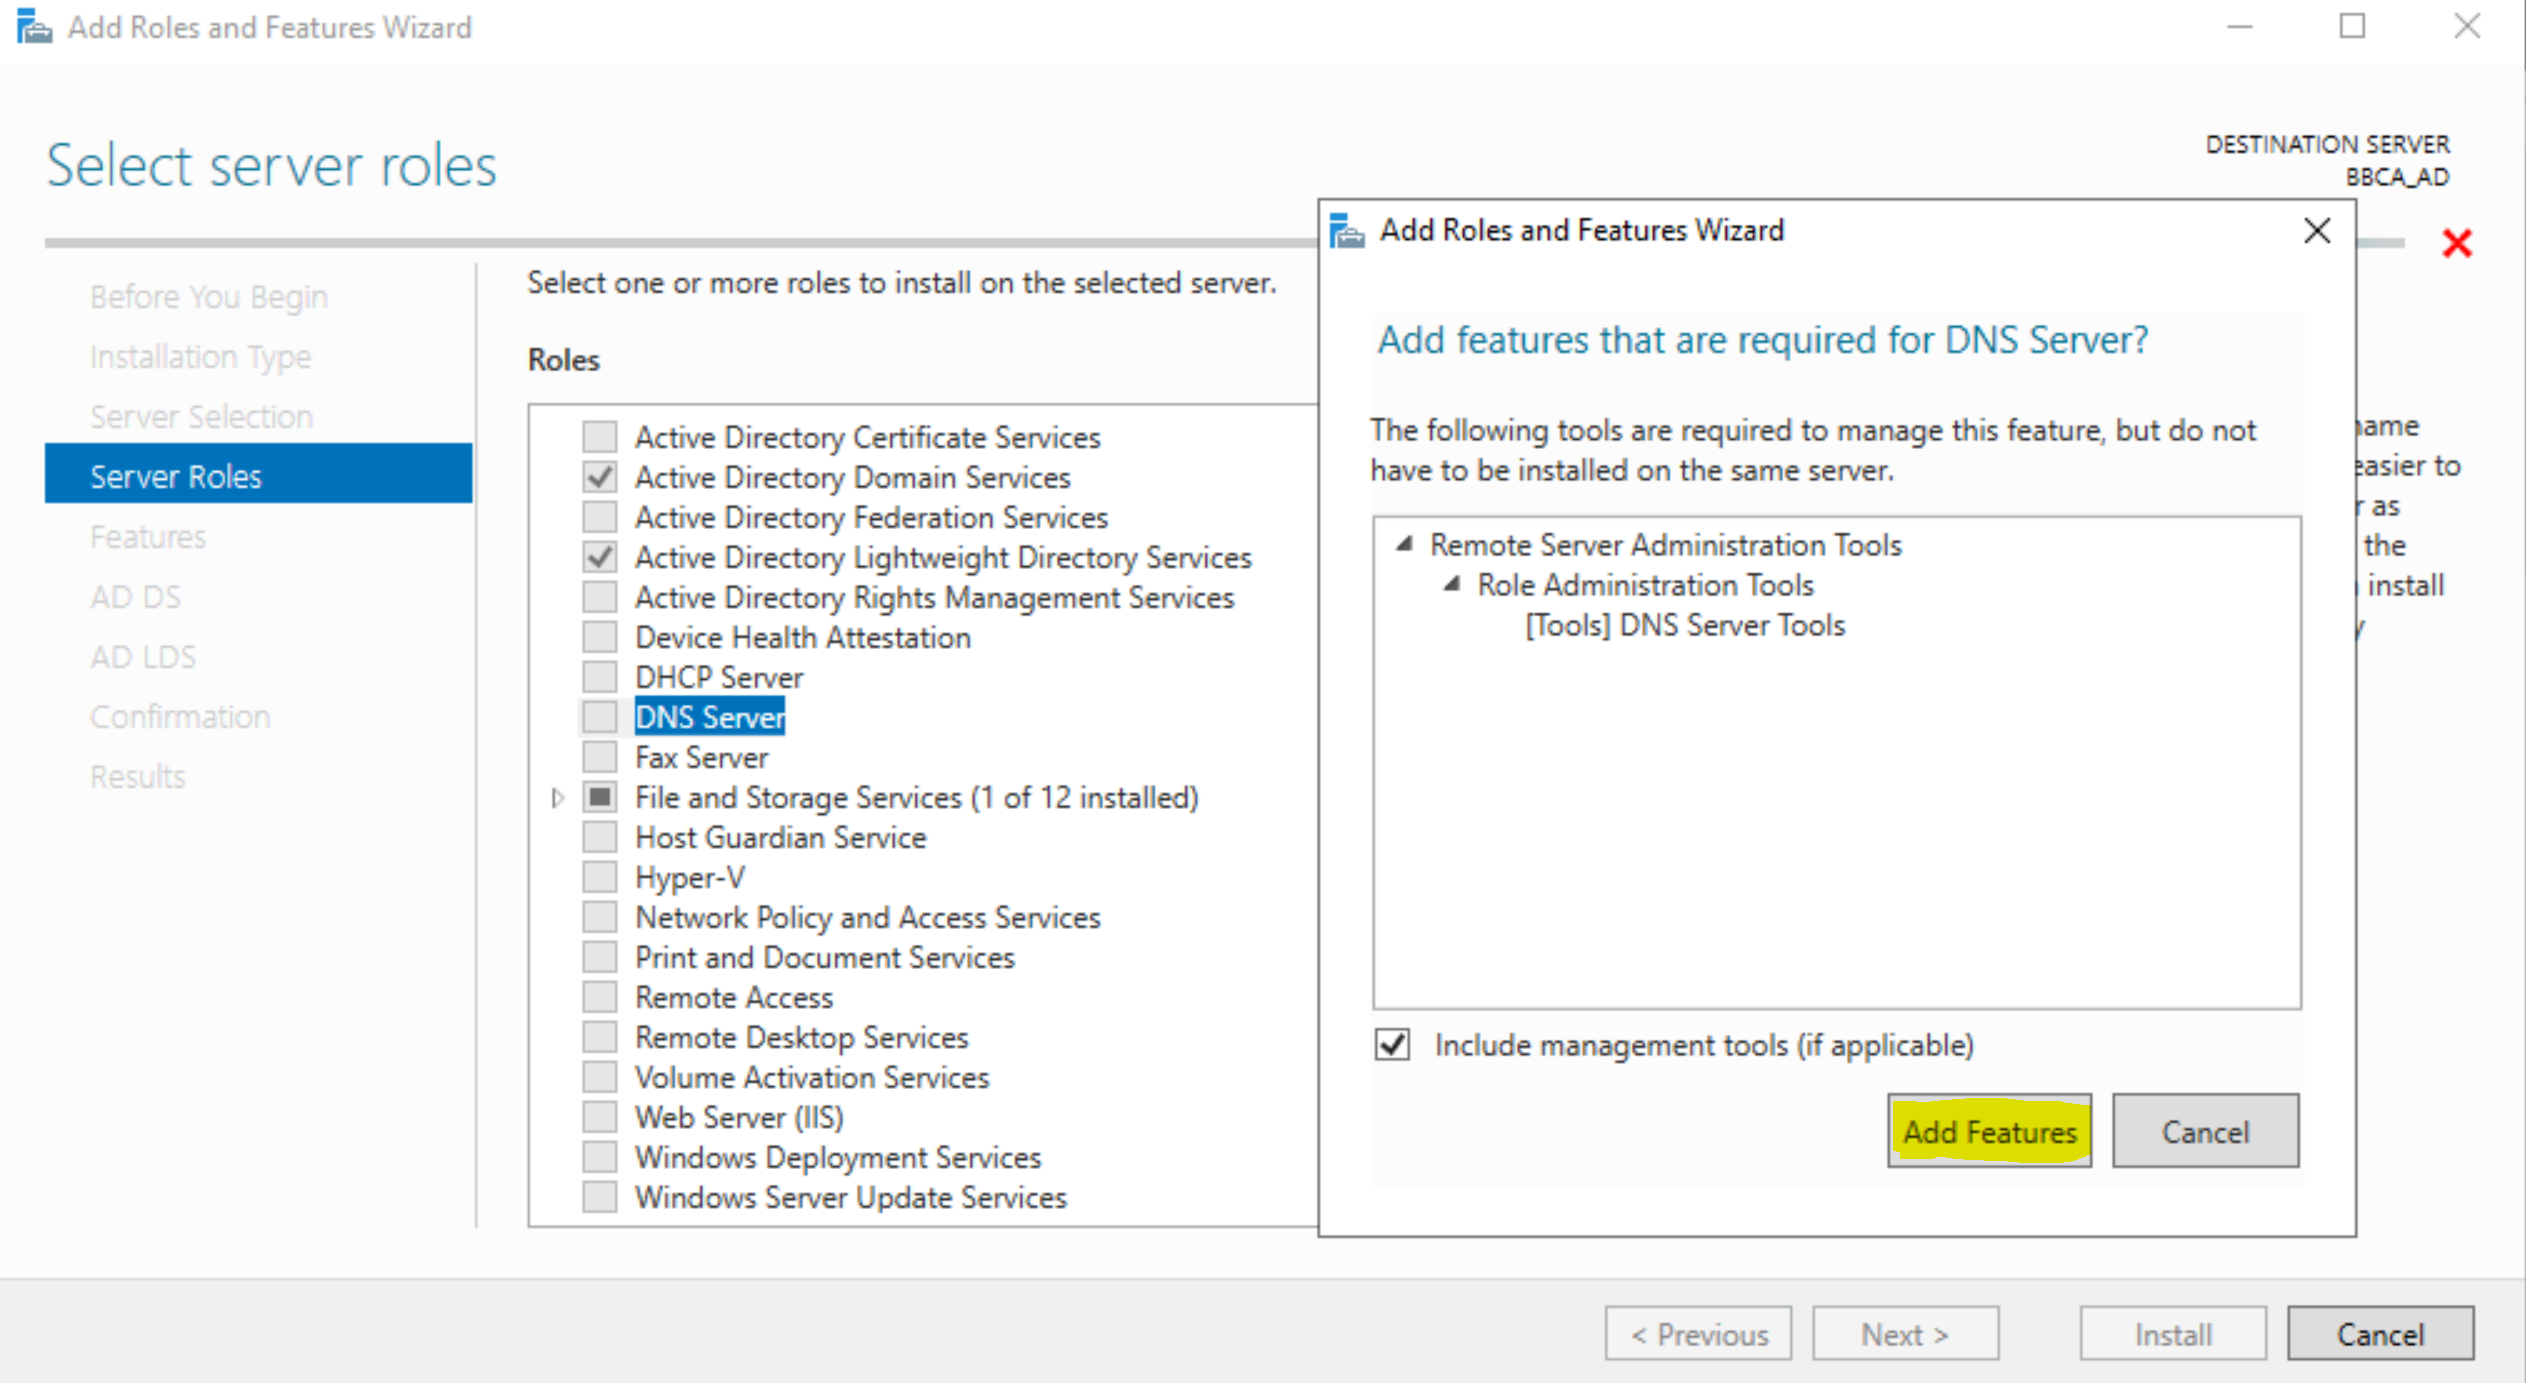
Task: Select Web Server (IIS) label
Action: pyautogui.click(x=740, y=1117)
